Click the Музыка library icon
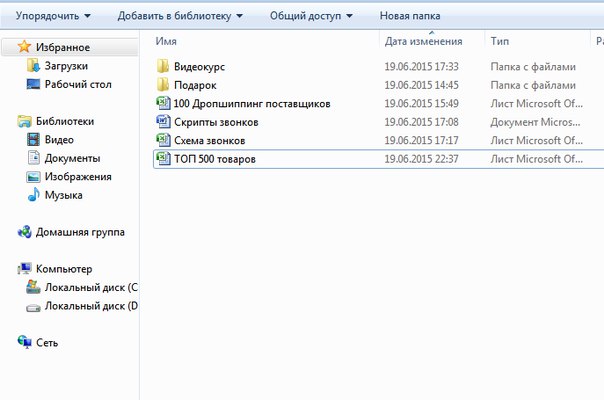 34,195
